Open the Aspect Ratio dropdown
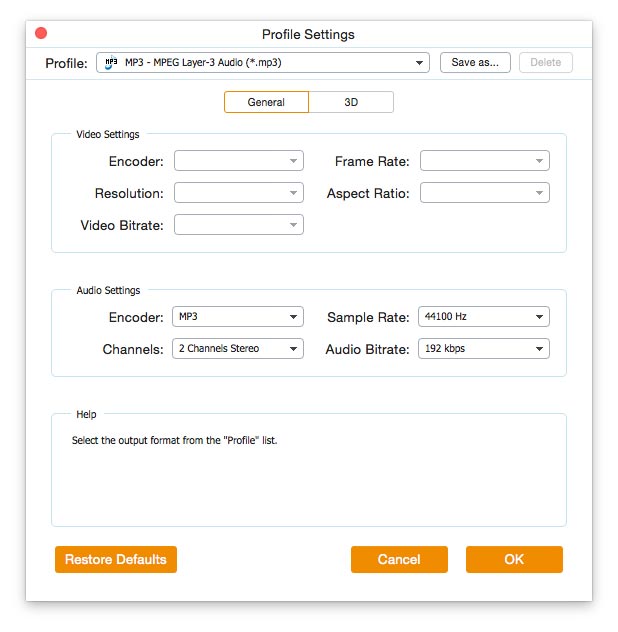 484,193
